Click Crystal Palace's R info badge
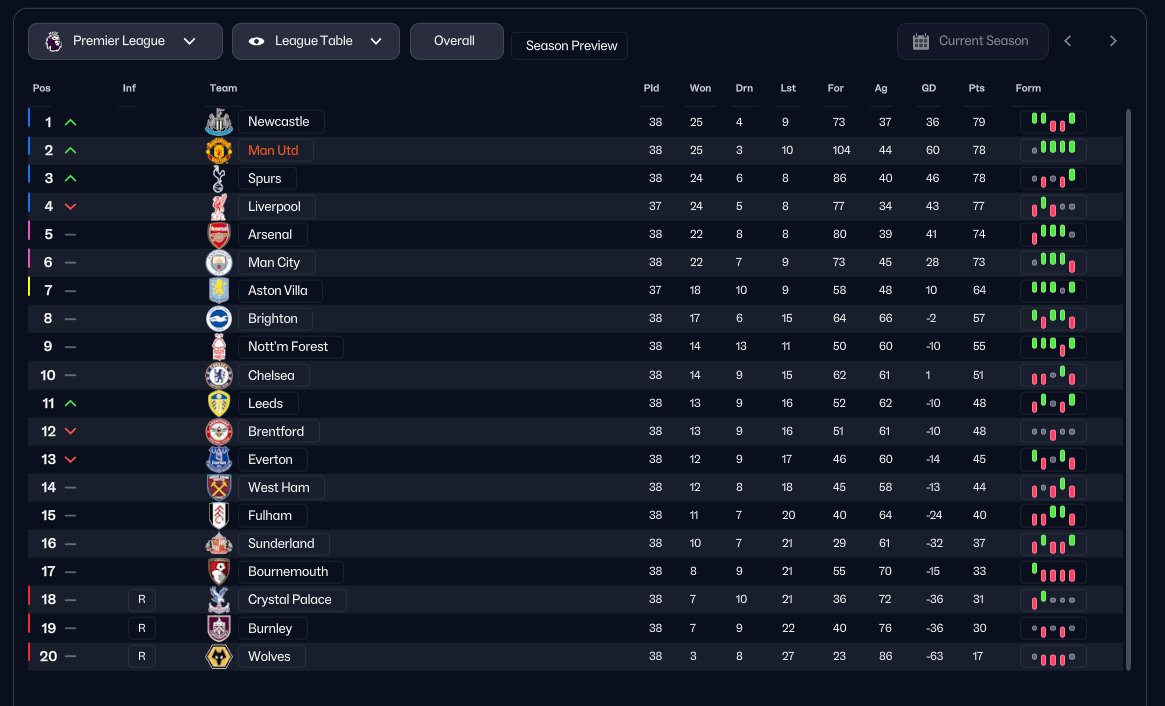This screenshot has width=1165, height=706. tap(141, 600)
